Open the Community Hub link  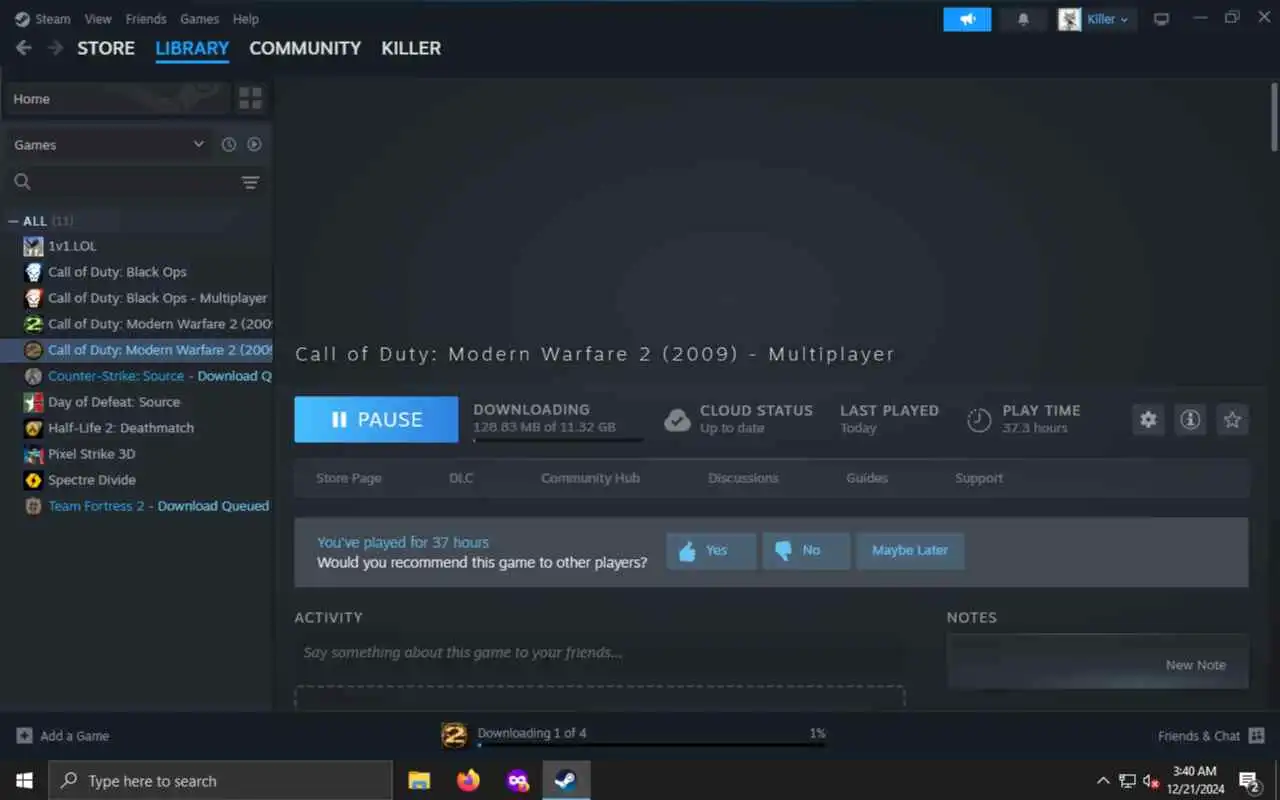point(590,478)
